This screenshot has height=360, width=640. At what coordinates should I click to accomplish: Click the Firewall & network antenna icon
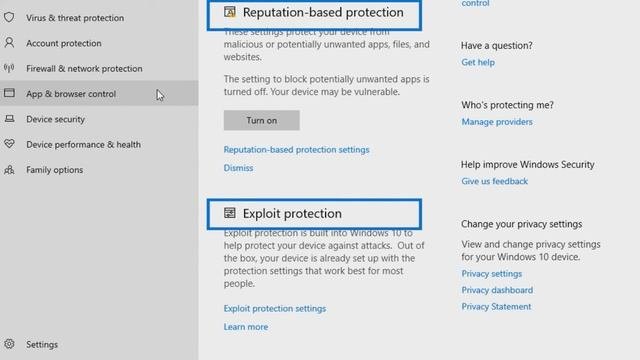pos(9,68)
